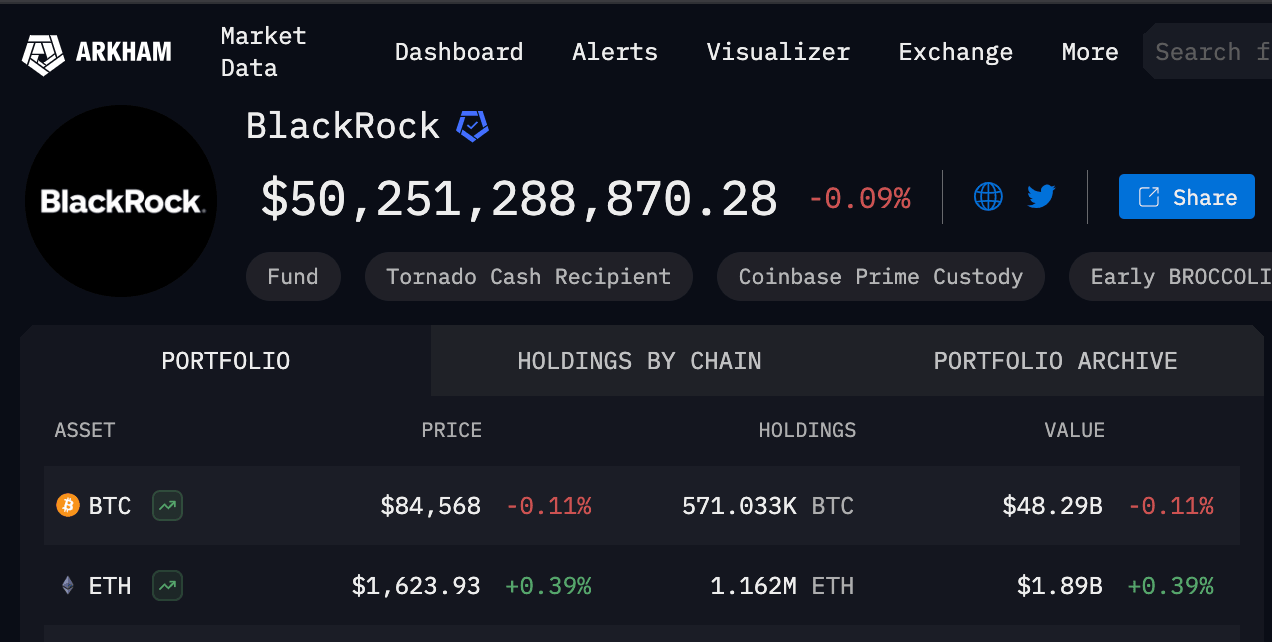The height and width of the screenshot is (642, 1272).
Task: Switch to the Holdings by Chain tab
Action: coord(639,360)
